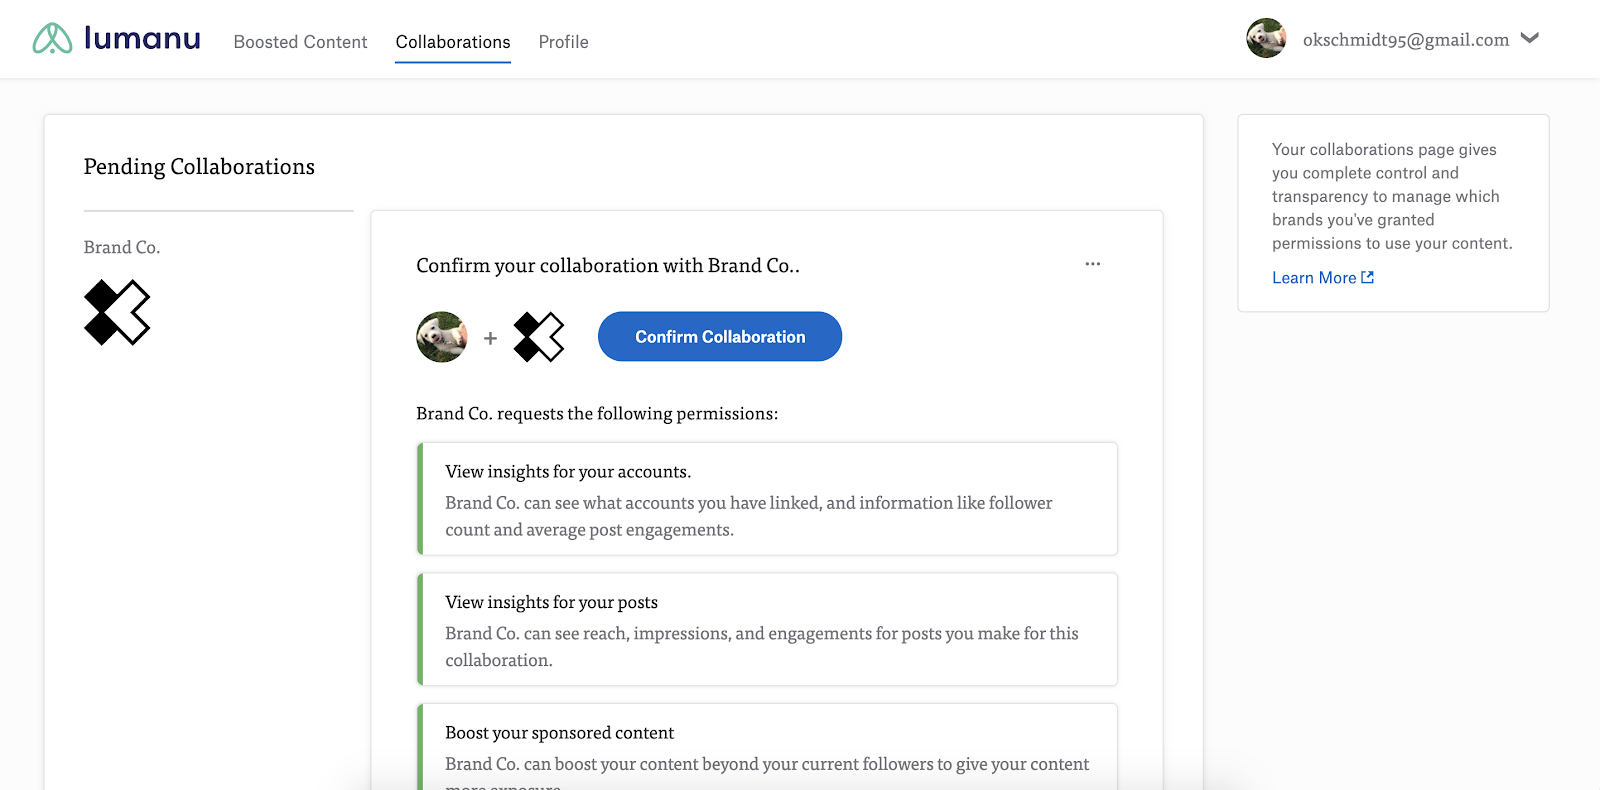Click the 'Confirm your collaboration with Brand Co..' title
This screenshot has width=1600, height=790.
coord(608,266)
